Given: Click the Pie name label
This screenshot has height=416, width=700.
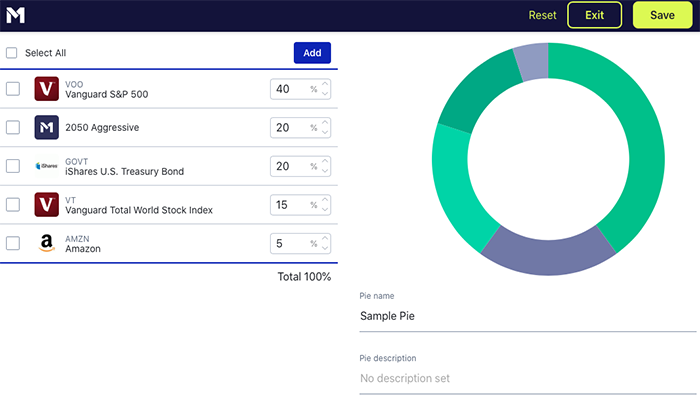Looking at the screenshot, I should tap(377, 296).
